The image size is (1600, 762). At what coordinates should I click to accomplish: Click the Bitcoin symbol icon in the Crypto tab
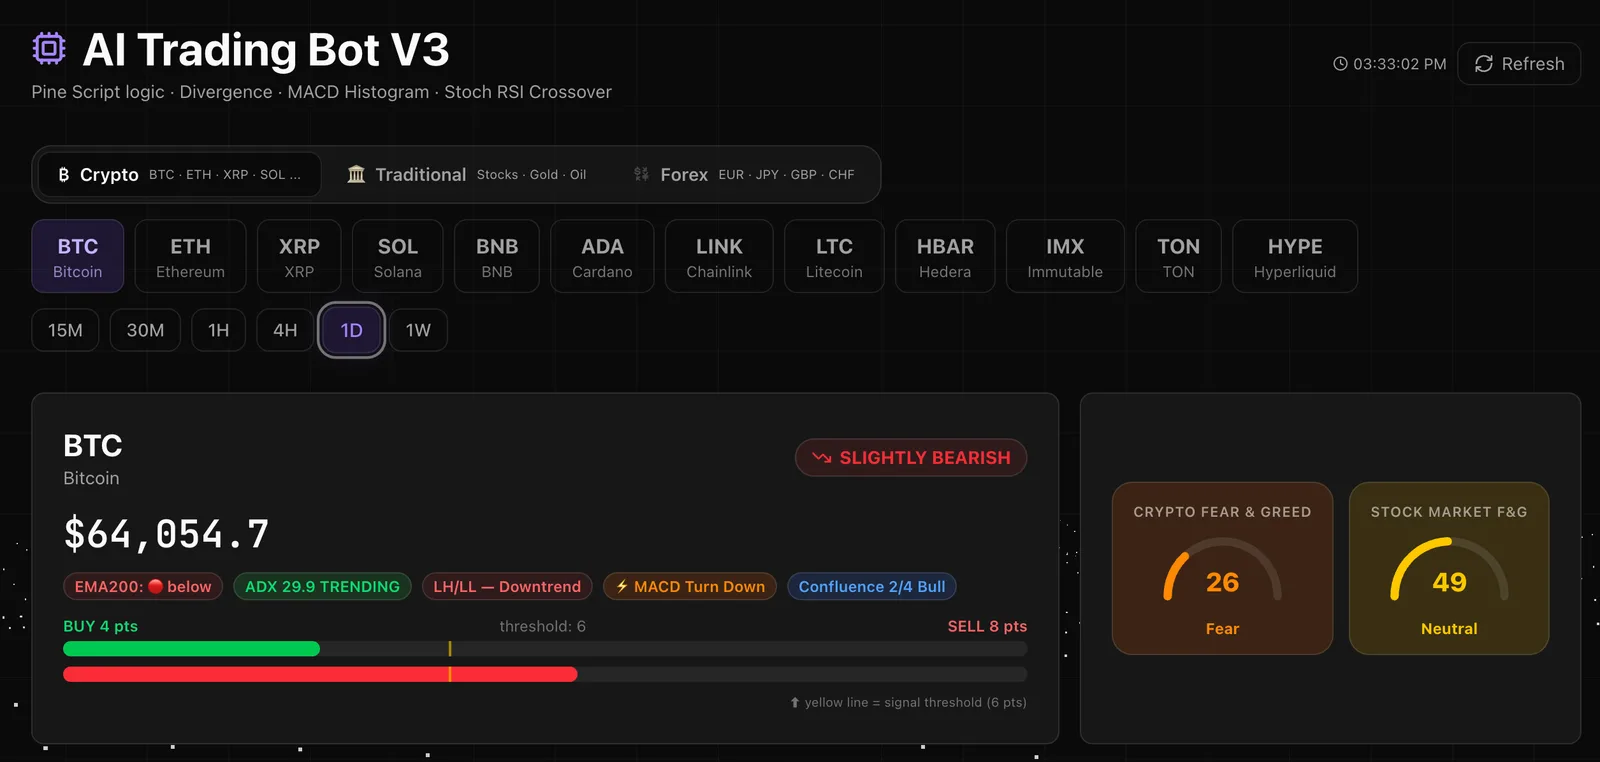[x=64, y=174]
